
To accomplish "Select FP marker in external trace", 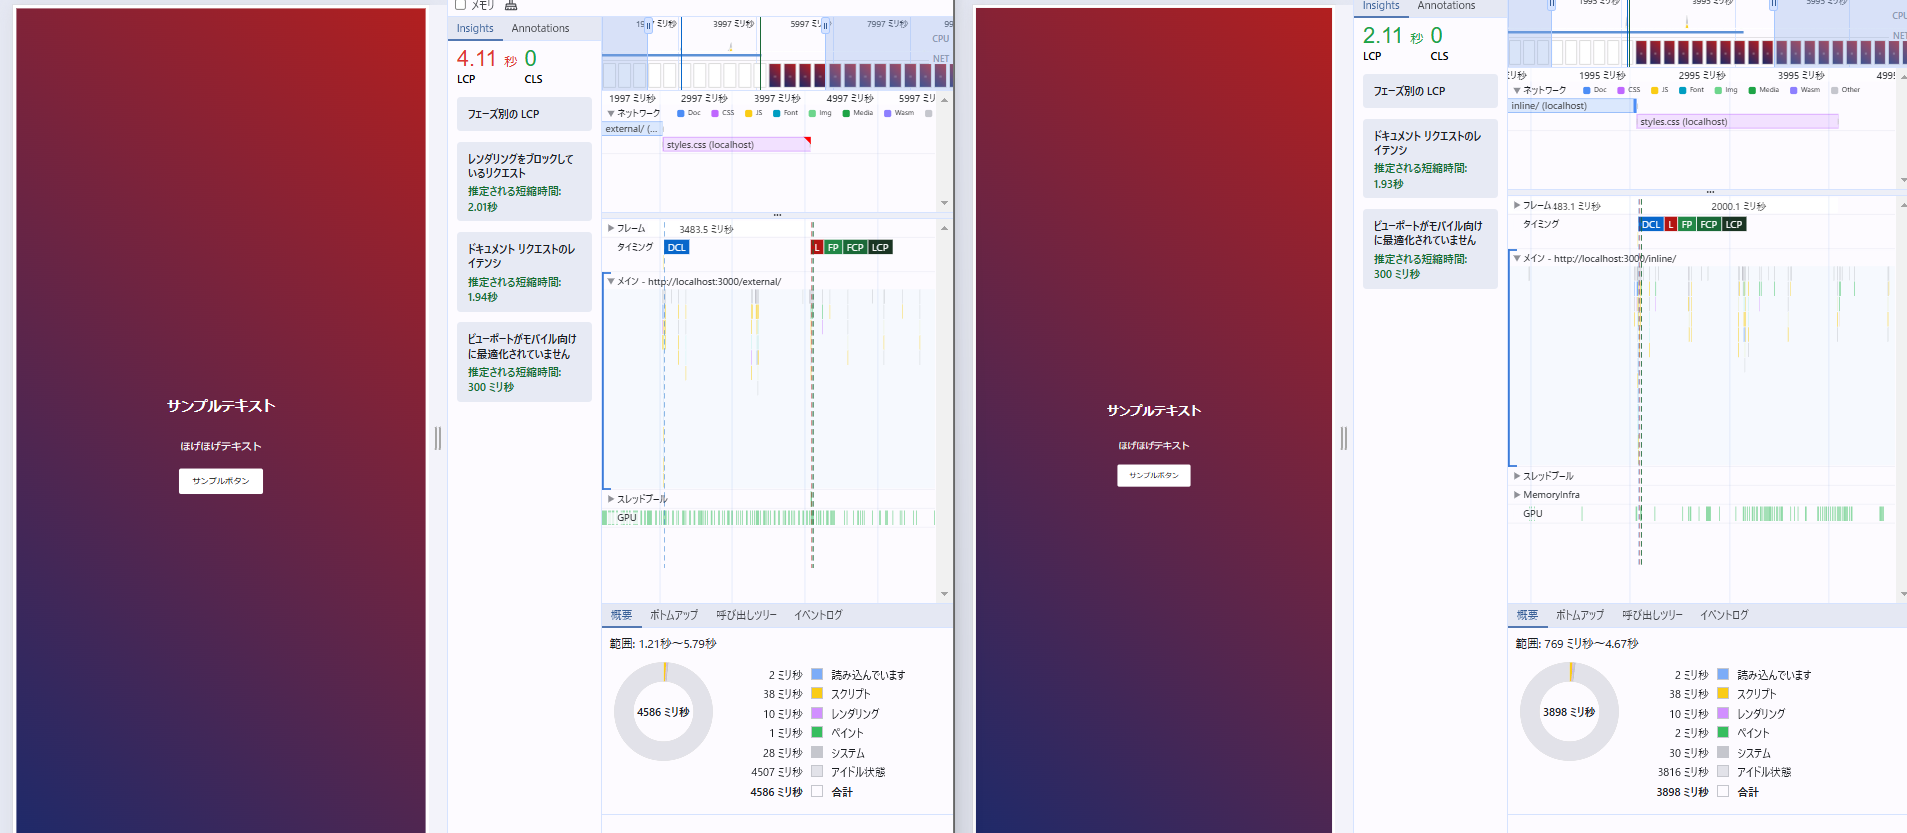I will (833, 247).
